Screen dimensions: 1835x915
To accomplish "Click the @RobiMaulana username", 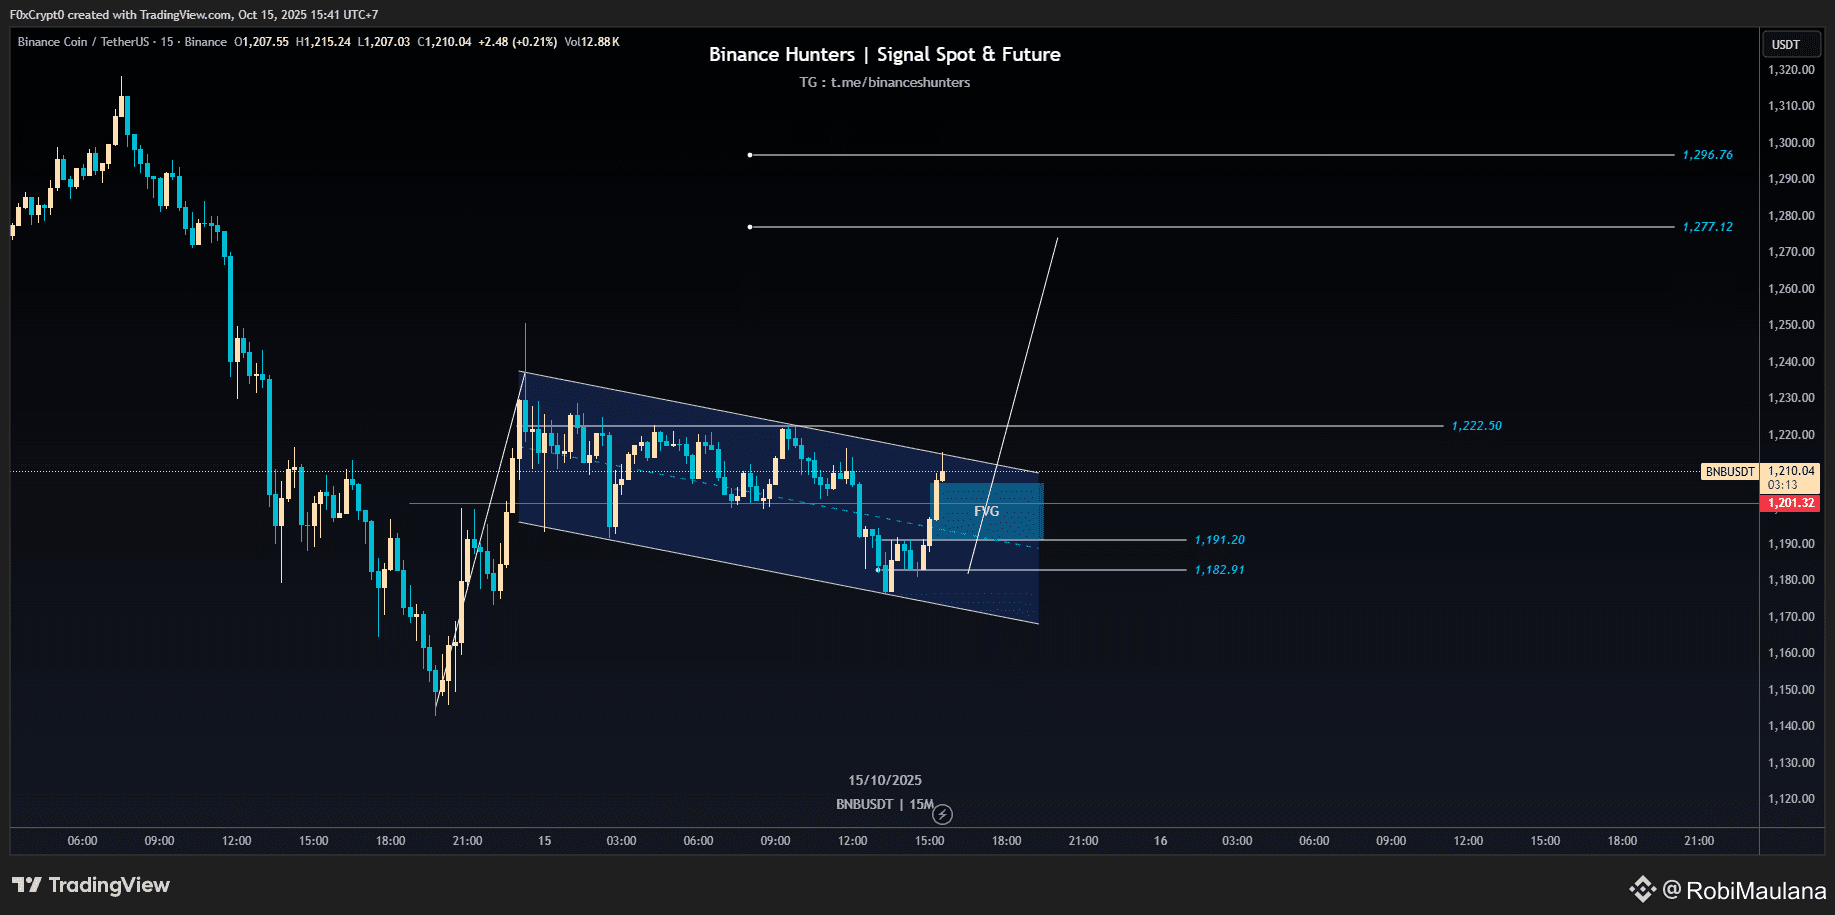I will (x=1744, y=890).
